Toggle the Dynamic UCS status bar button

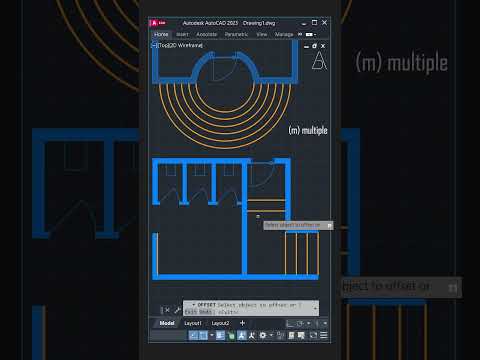click(300, 323)
